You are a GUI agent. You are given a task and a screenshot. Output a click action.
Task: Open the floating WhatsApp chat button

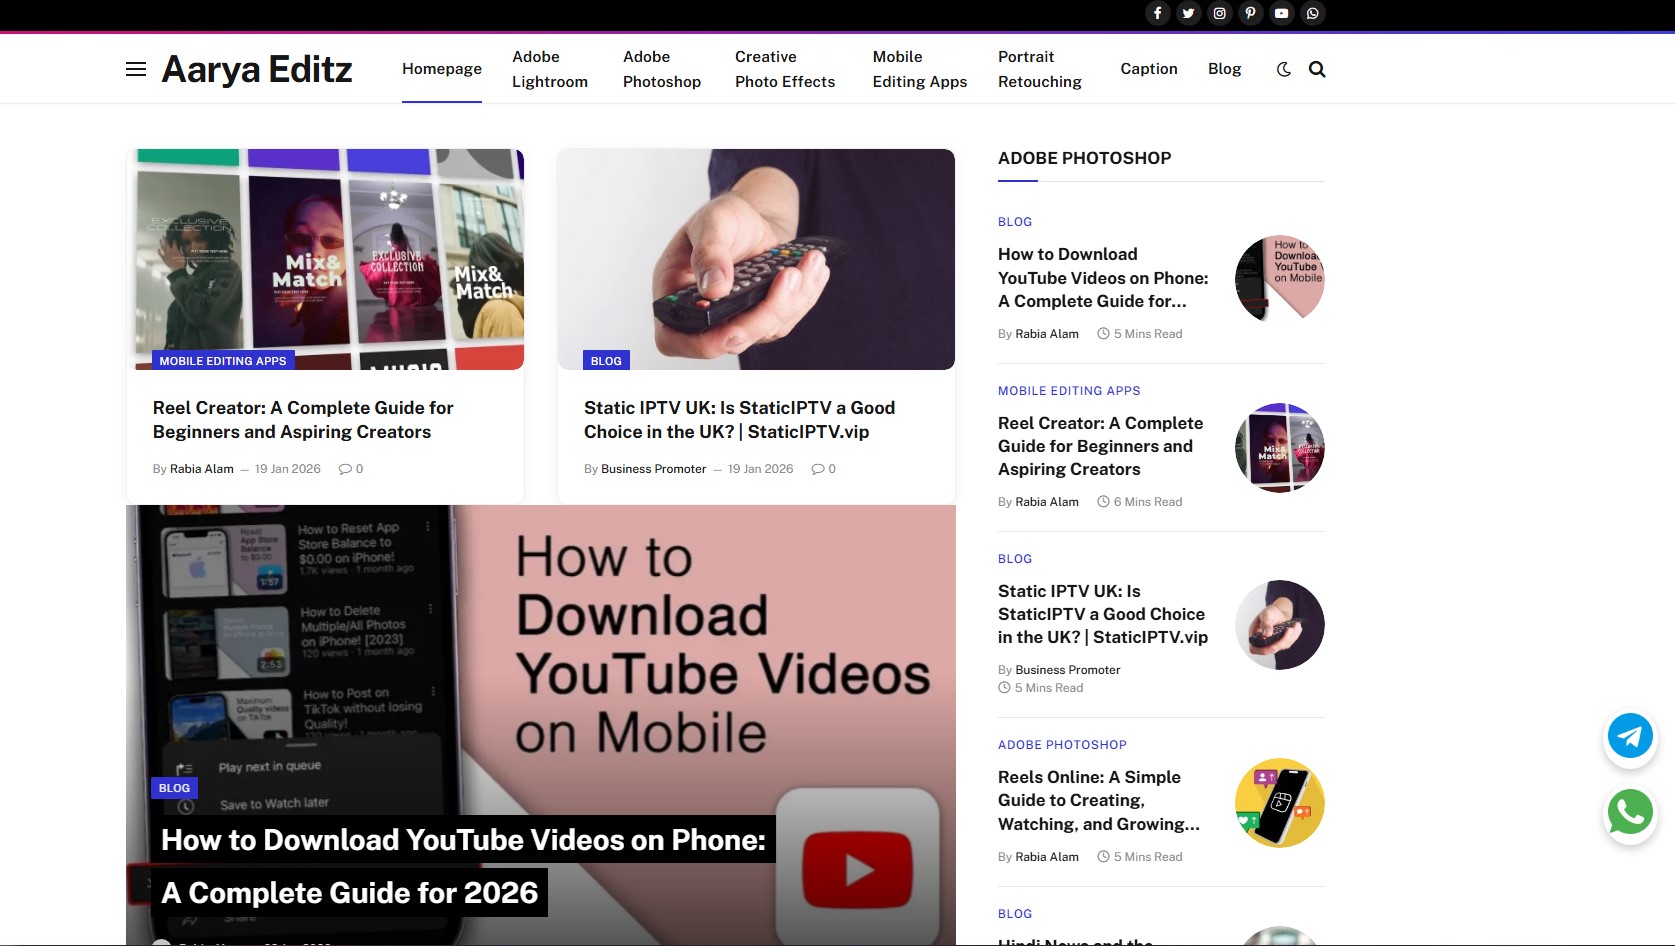click(1629, 813)
